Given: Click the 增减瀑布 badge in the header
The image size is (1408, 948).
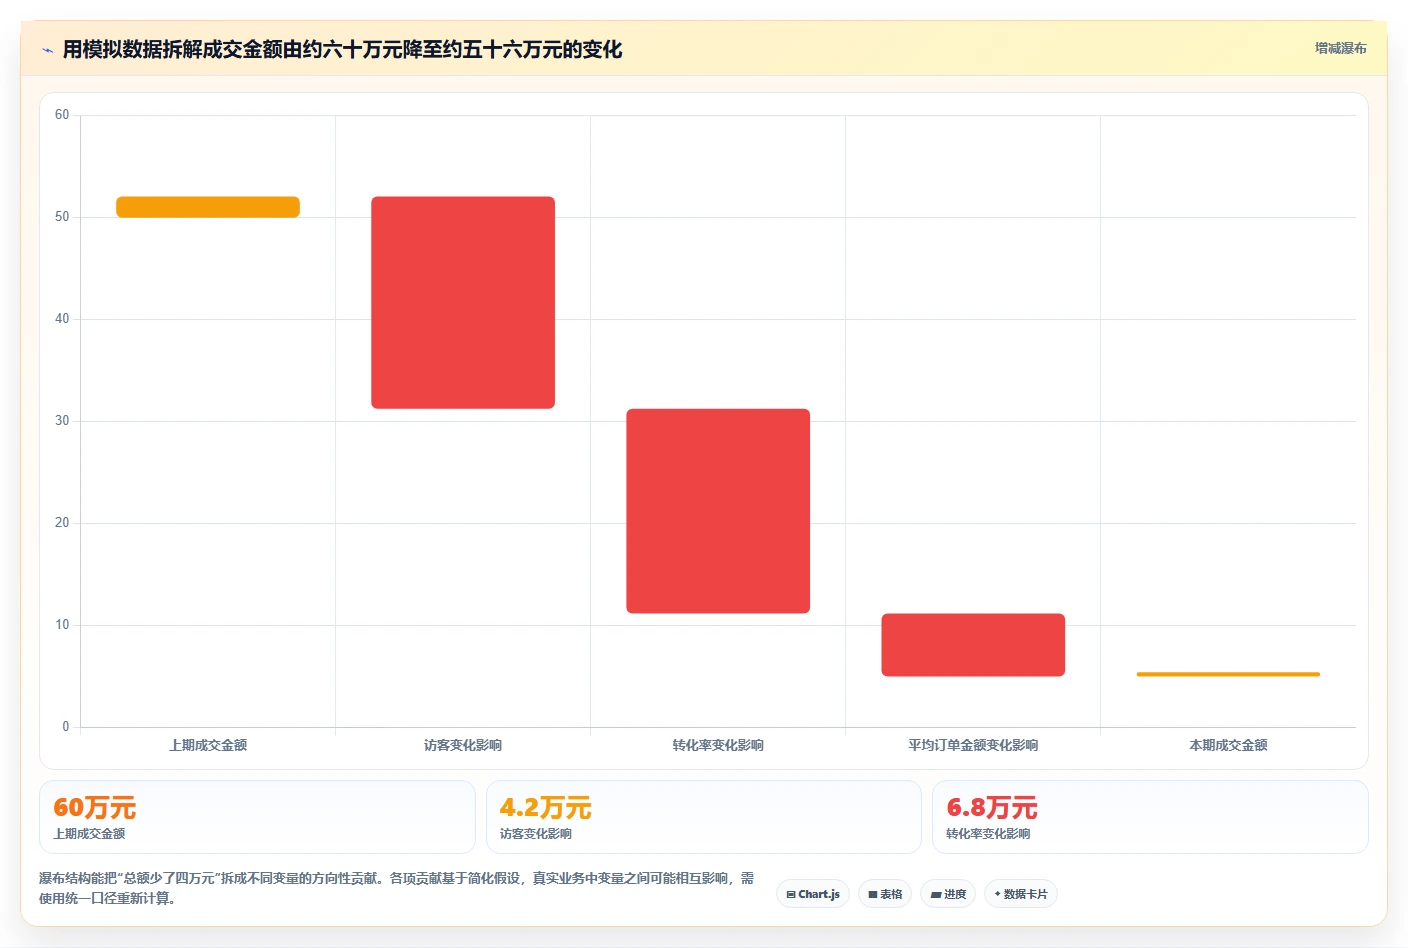Looking at the screenshot, I should (x=1340, y=48).
